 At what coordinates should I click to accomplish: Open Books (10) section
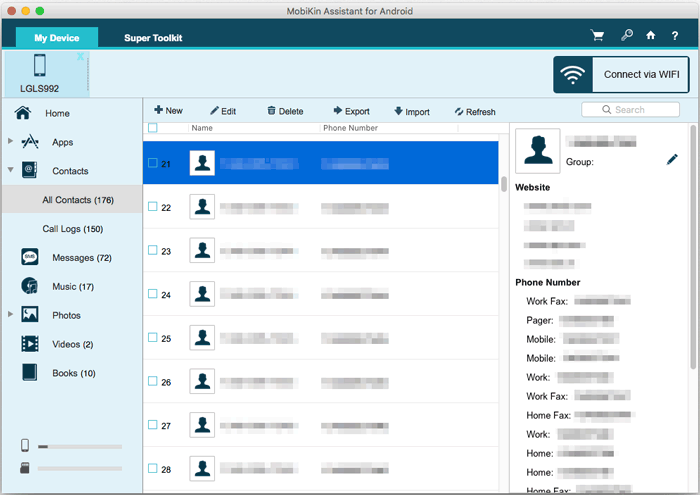coord(74,373)
